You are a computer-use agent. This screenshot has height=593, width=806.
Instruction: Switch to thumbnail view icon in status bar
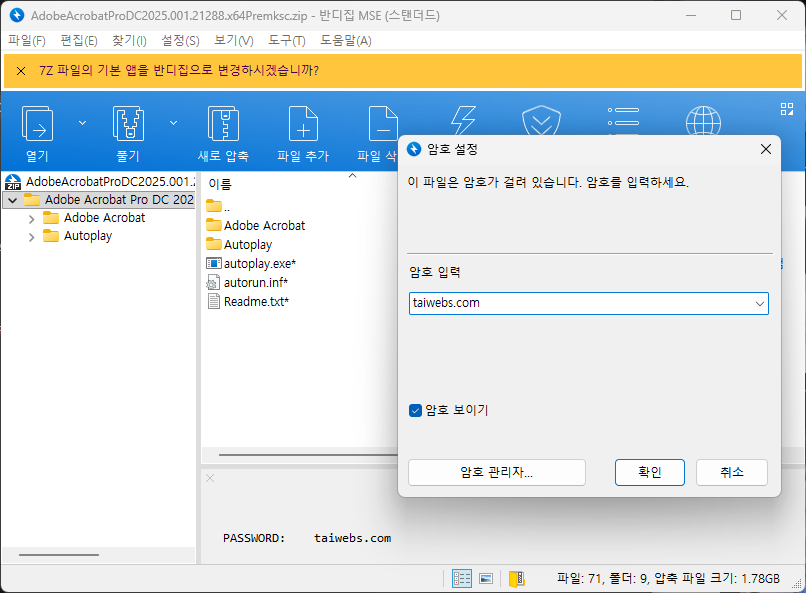(486, 579)
